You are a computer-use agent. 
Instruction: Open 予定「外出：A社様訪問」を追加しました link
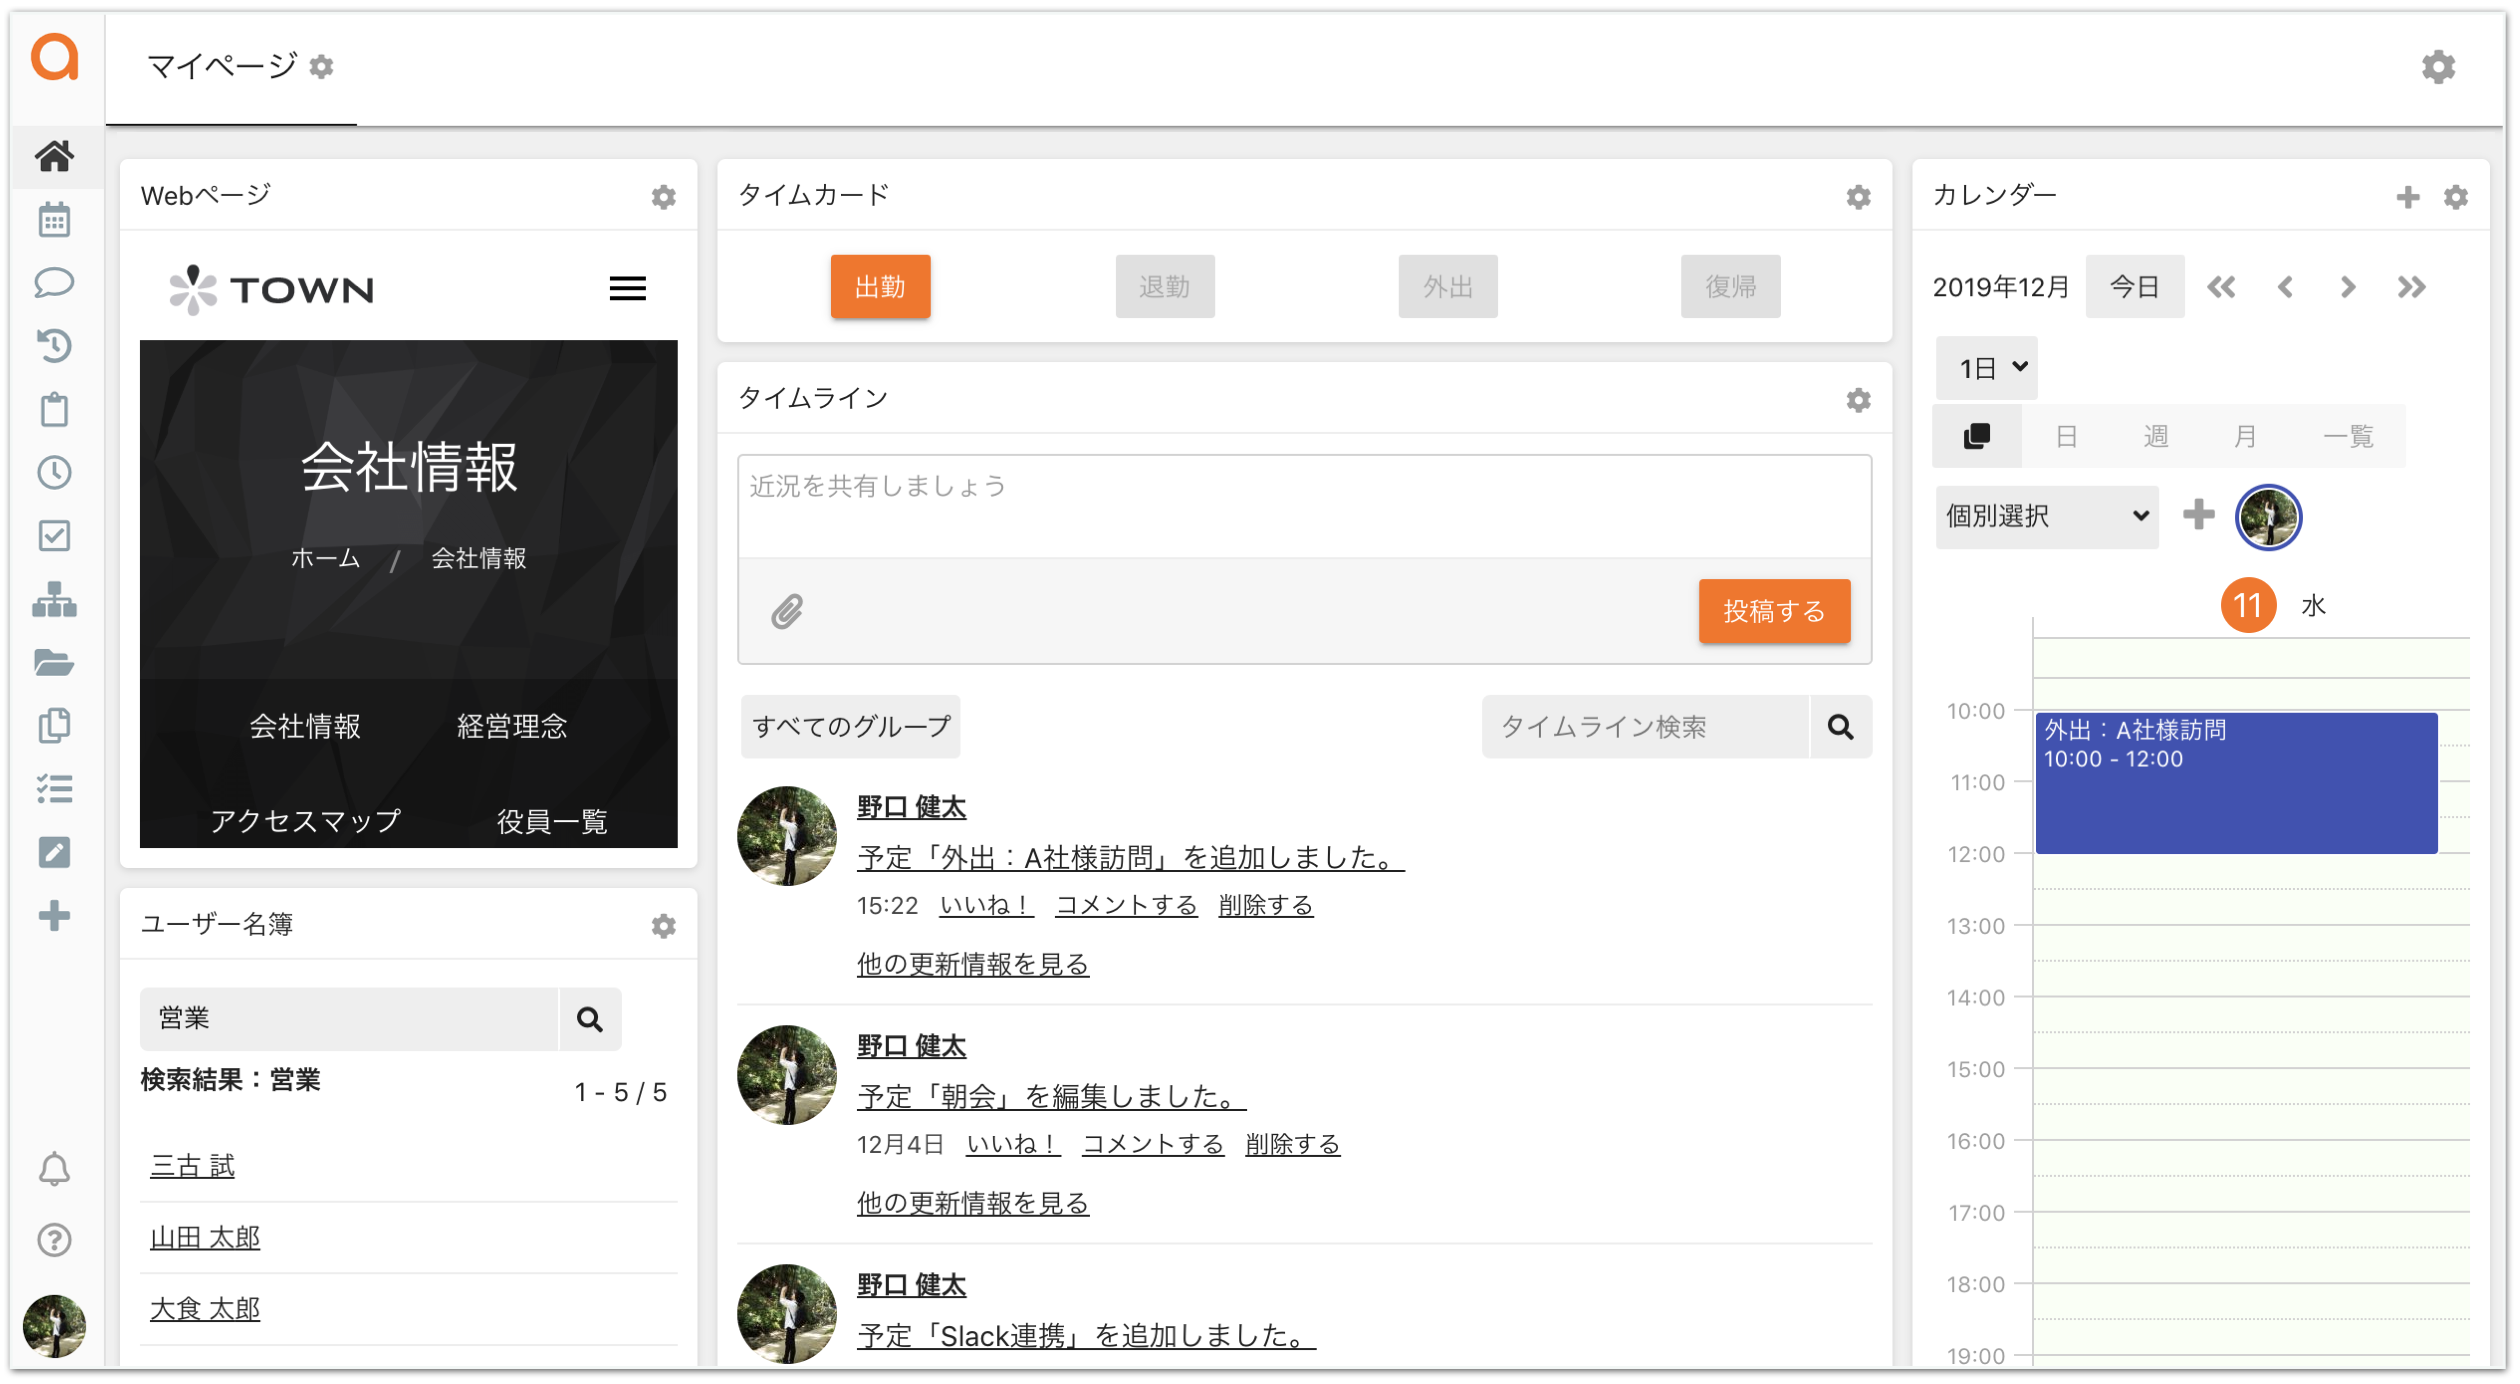(1130, 858)
